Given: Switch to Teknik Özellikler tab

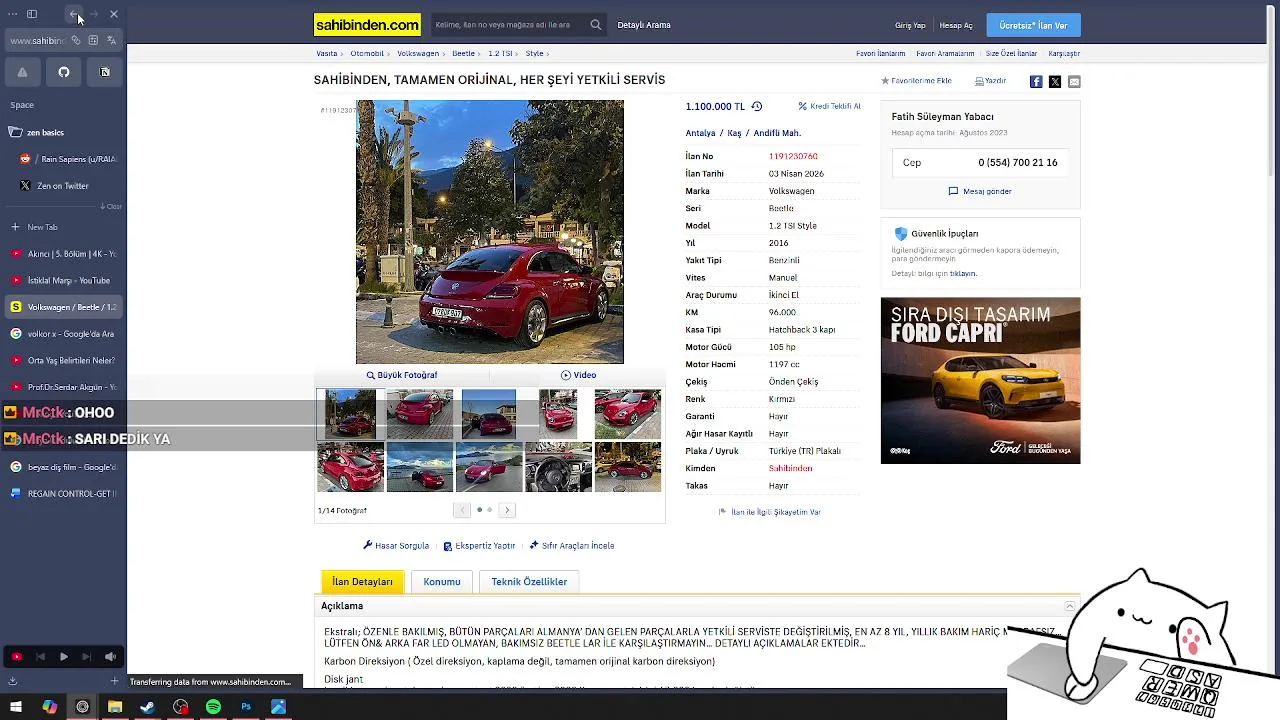Looking at the screenshot, I should (529, 582).
